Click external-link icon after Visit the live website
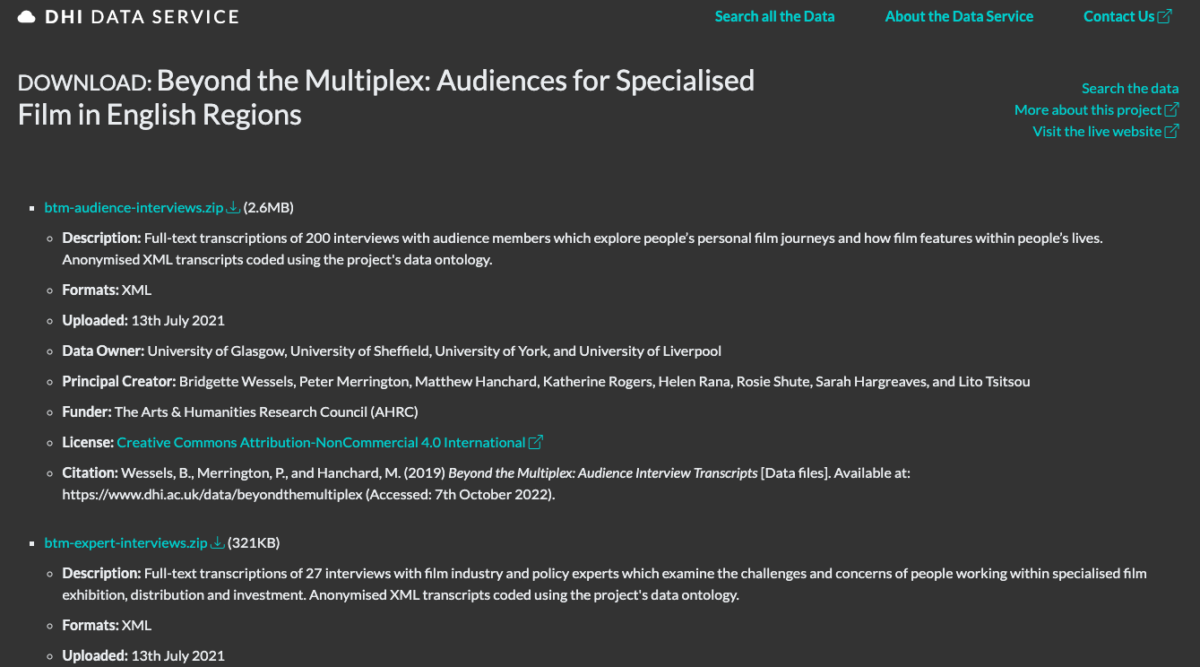The width and height of the screenshot is (1200, 667). [1172, 131]
